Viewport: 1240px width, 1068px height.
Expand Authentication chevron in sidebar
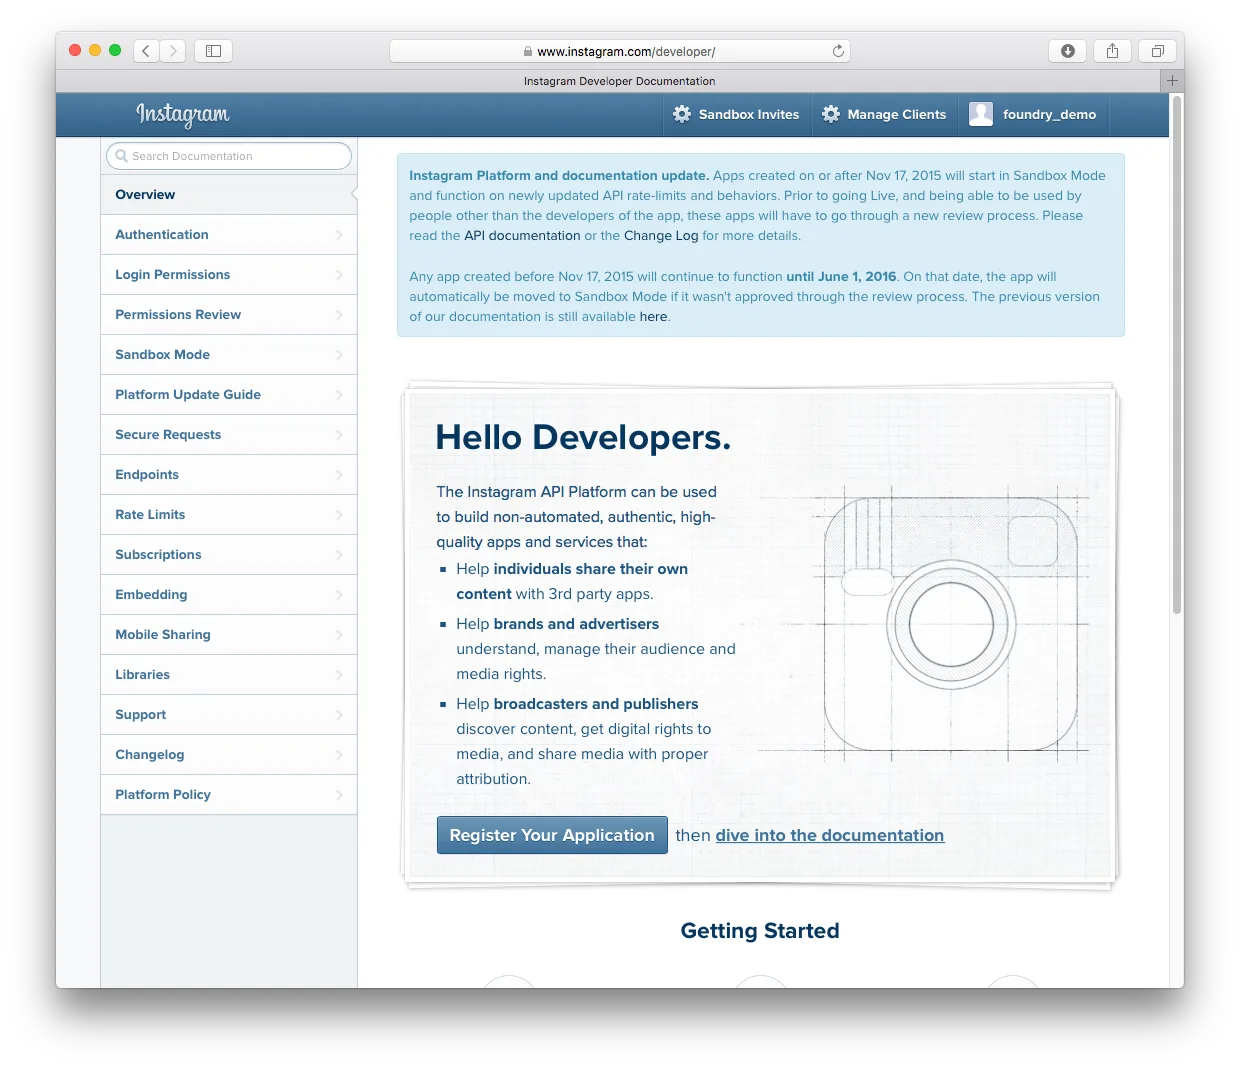coord(339,235)
